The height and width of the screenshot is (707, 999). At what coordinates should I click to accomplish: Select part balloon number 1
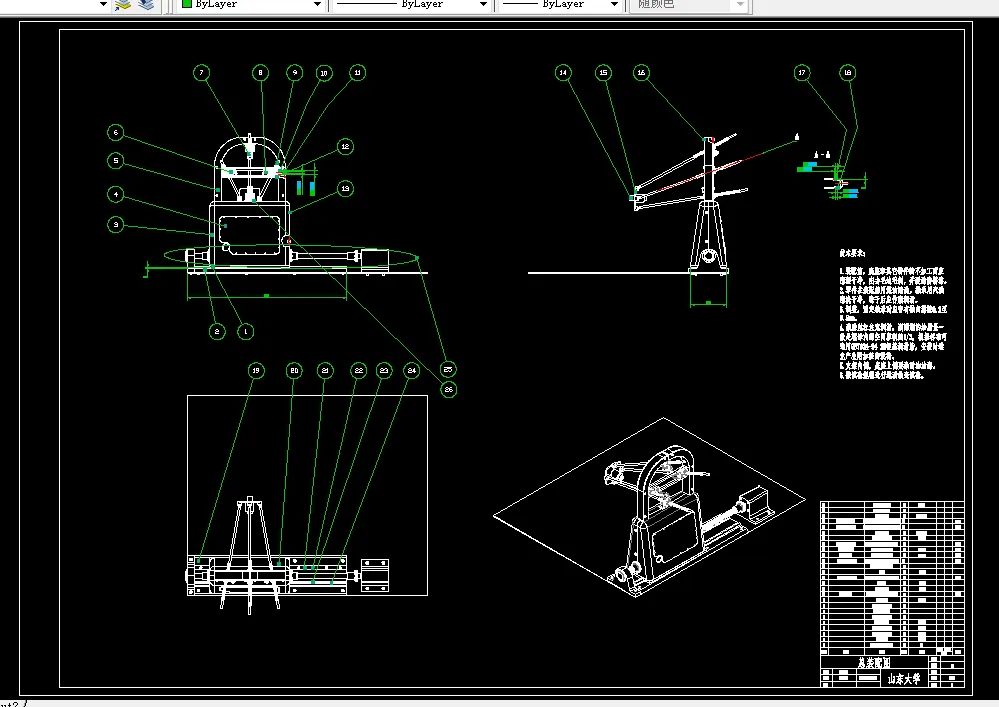click(x=246, y=332)
